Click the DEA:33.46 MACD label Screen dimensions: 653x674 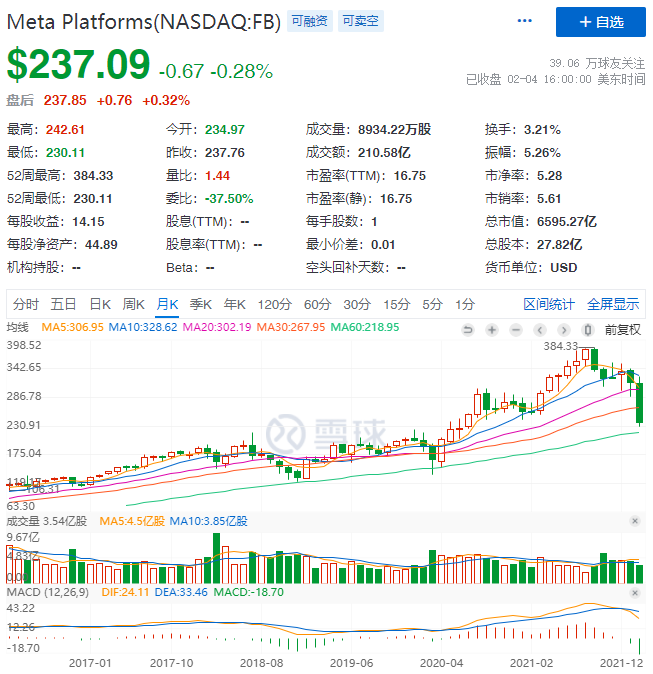click(181, 592)
